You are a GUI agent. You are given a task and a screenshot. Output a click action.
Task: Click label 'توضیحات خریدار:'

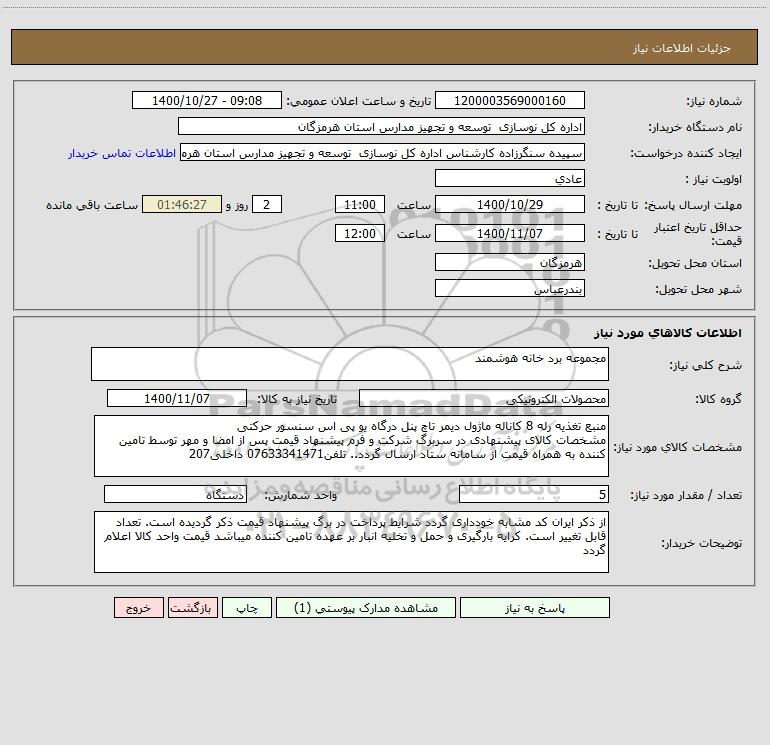coord(702,544)
